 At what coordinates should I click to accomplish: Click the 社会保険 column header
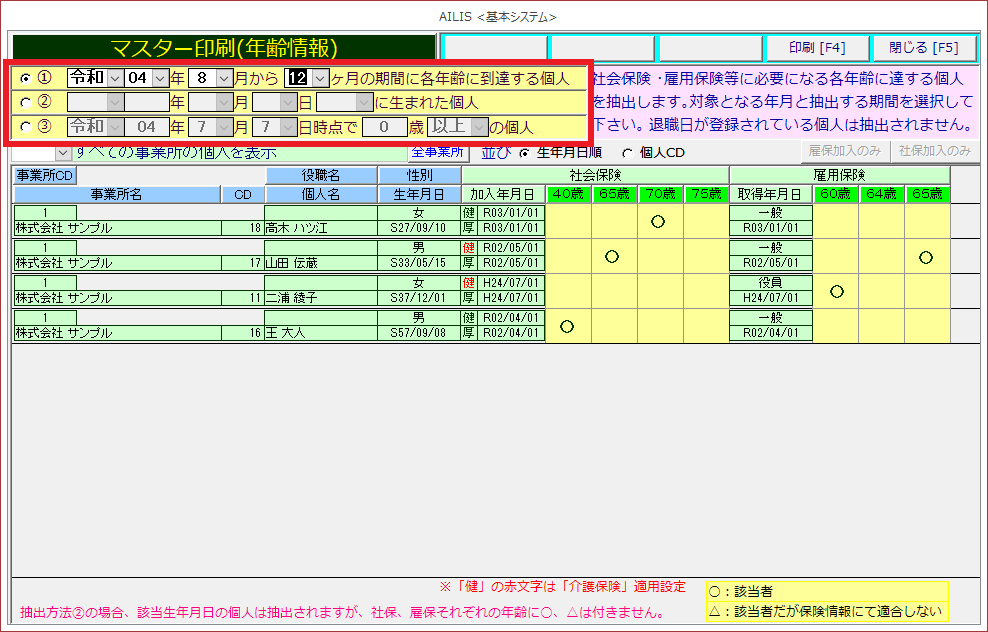coord(594,175)
